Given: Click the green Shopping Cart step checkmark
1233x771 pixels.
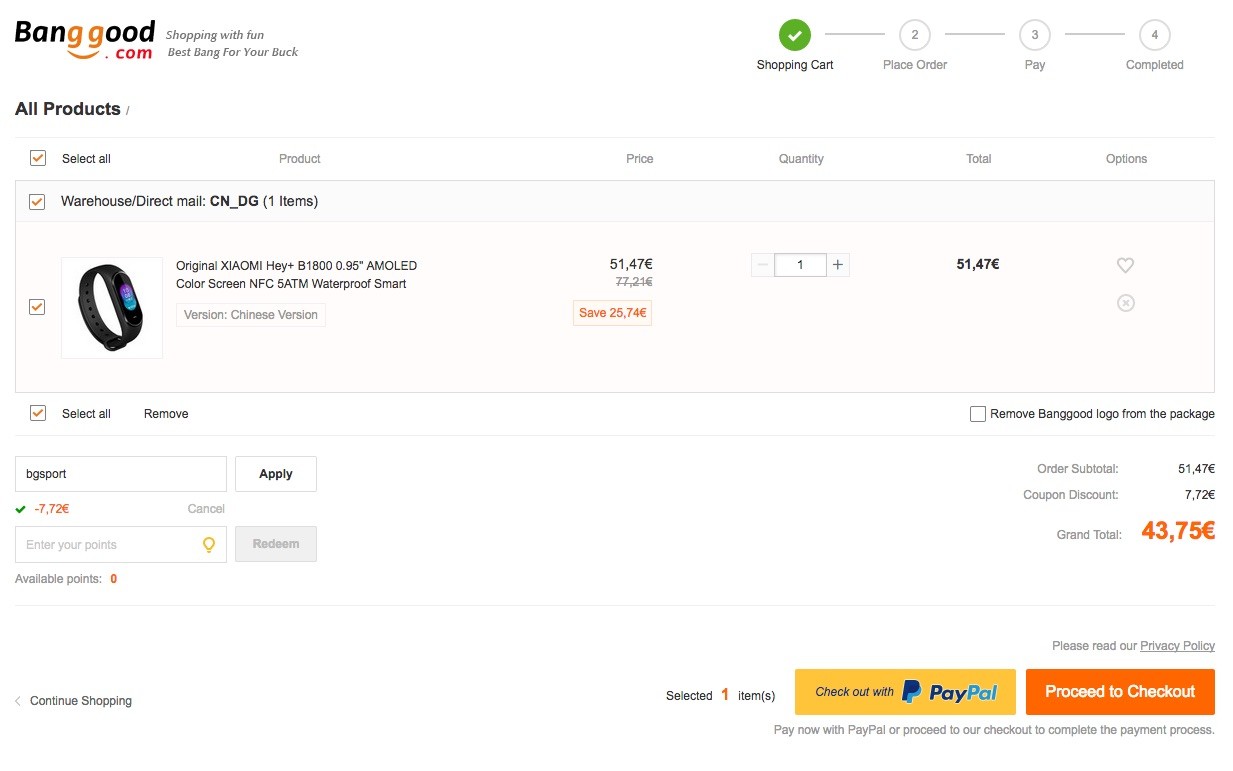Looking at the screenshot, I should click(x=794, y=35).
